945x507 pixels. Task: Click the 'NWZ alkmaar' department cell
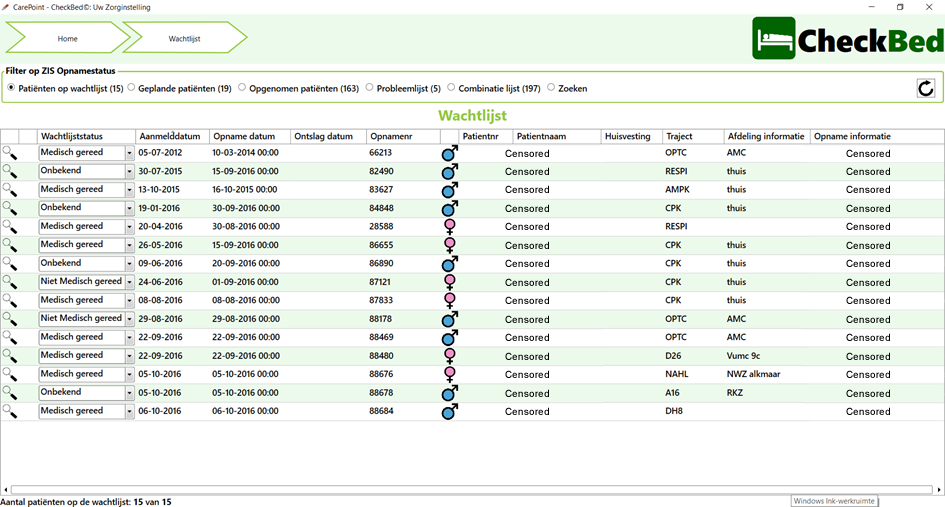753,374
